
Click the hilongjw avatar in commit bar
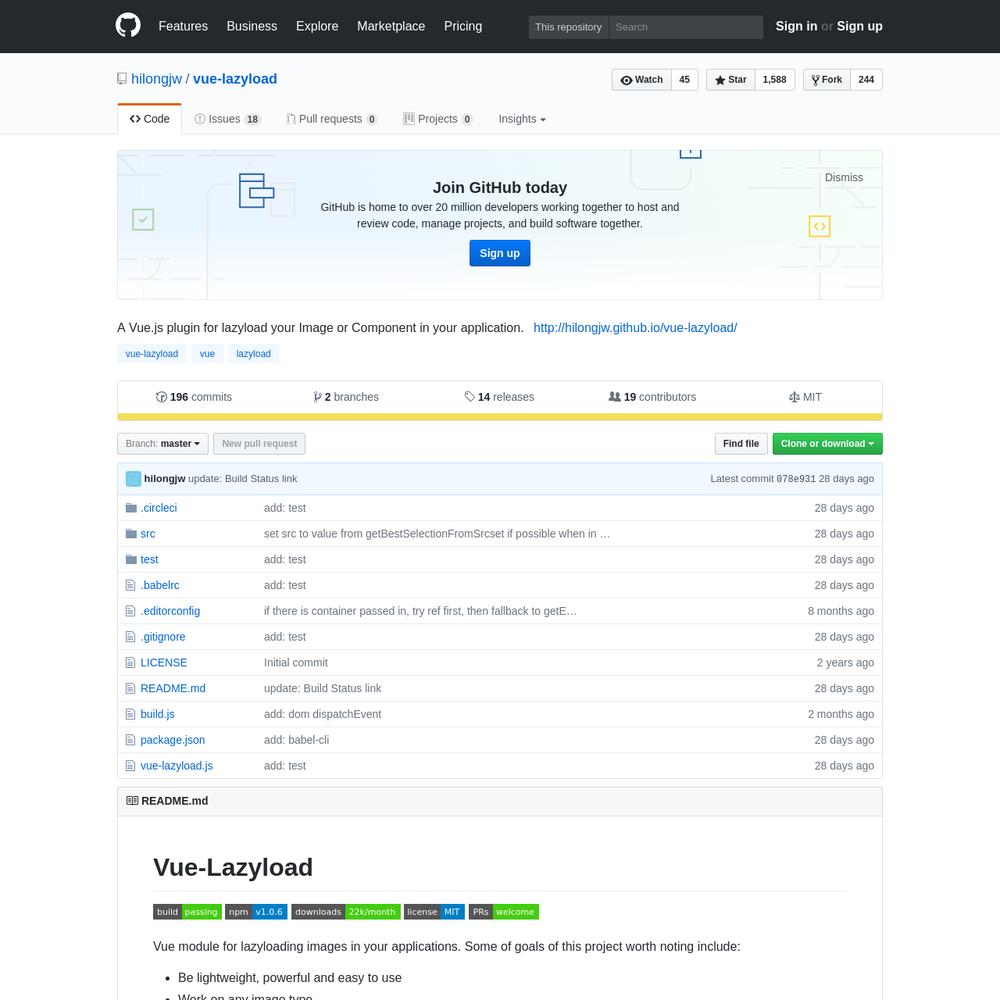133,479
